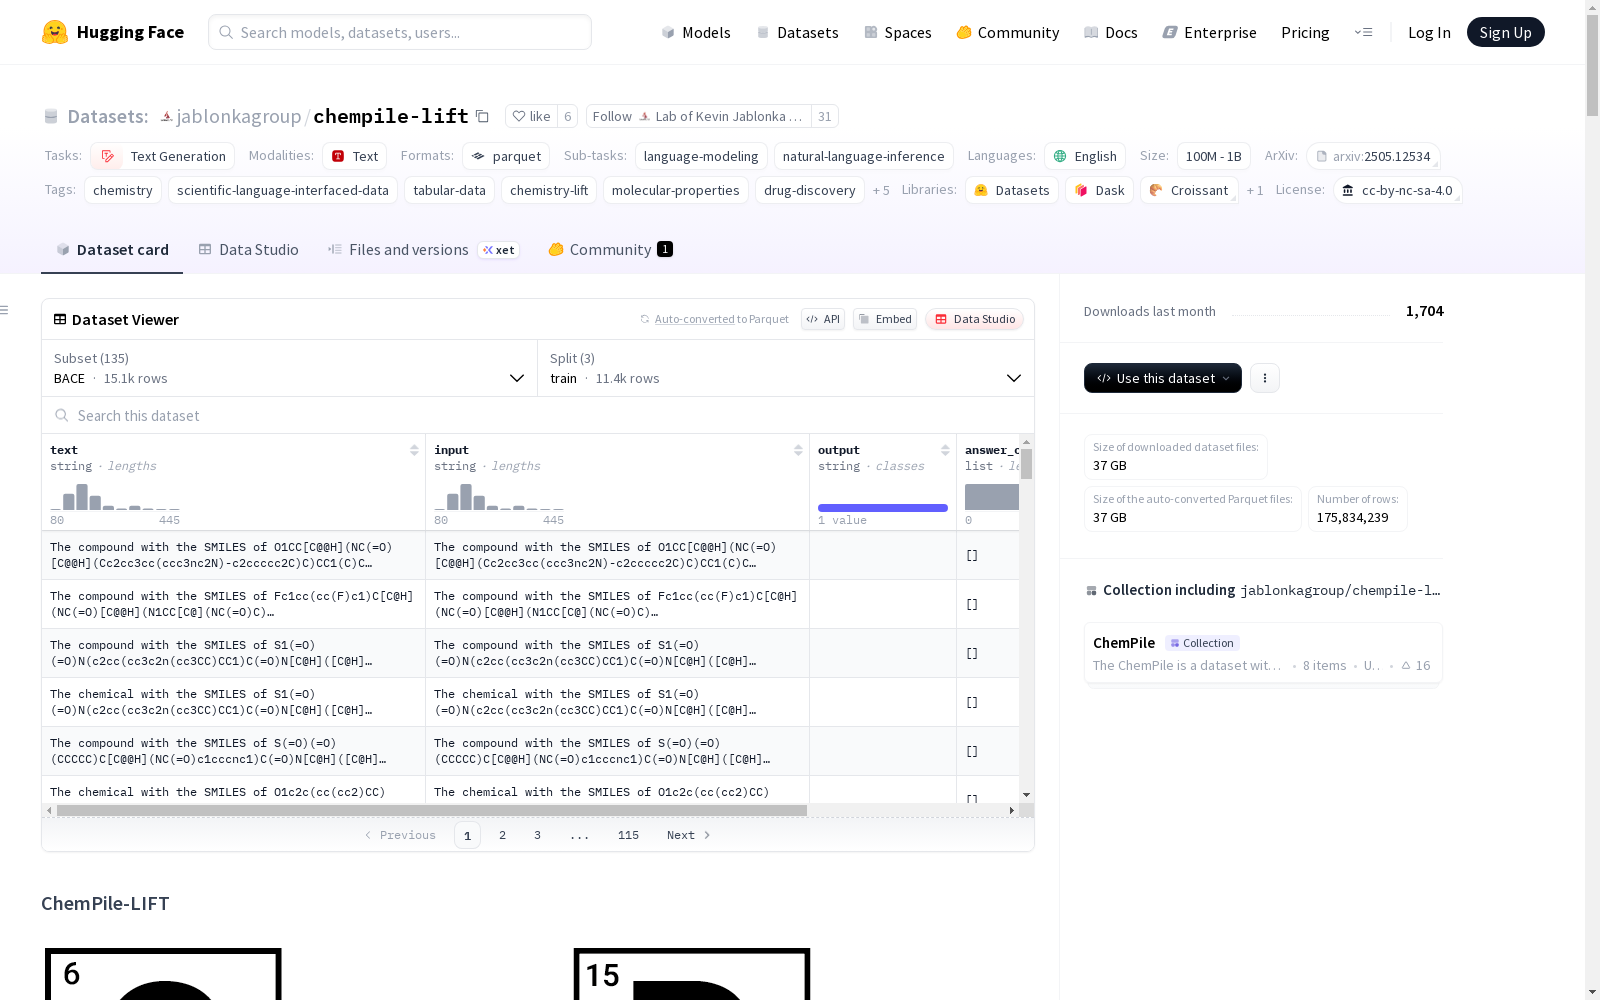
Task: Open the Community tab with 1 discussion
Action: [610, 250]
